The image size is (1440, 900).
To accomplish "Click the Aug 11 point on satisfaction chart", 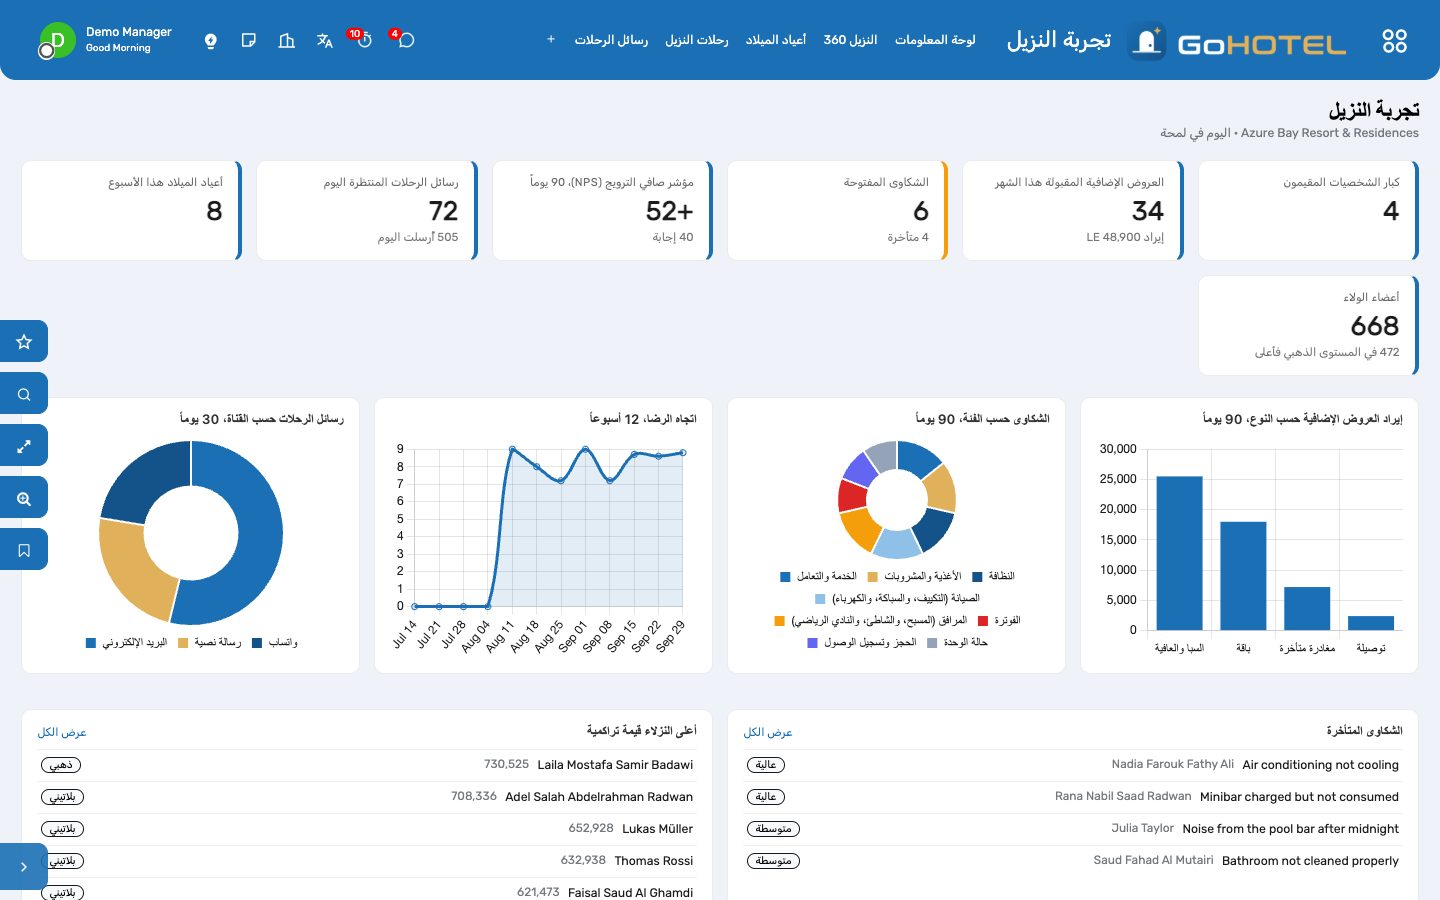I will pyautogui.click(x=512, y=450).
